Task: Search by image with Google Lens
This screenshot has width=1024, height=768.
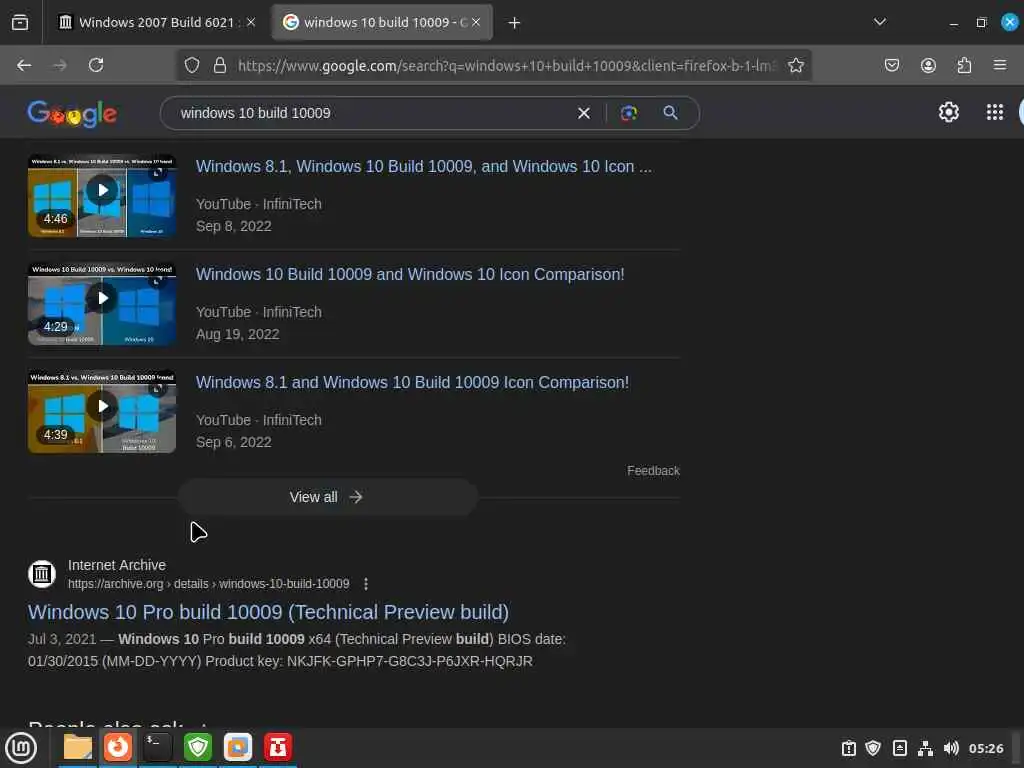Action: [x=629, y=114]
